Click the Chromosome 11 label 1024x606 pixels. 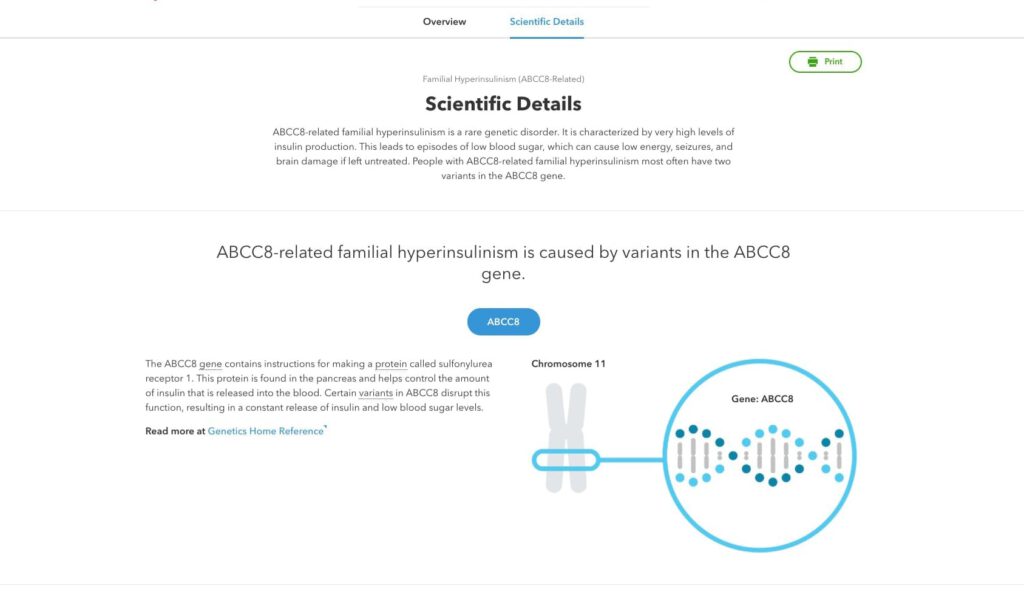[568, 364]
